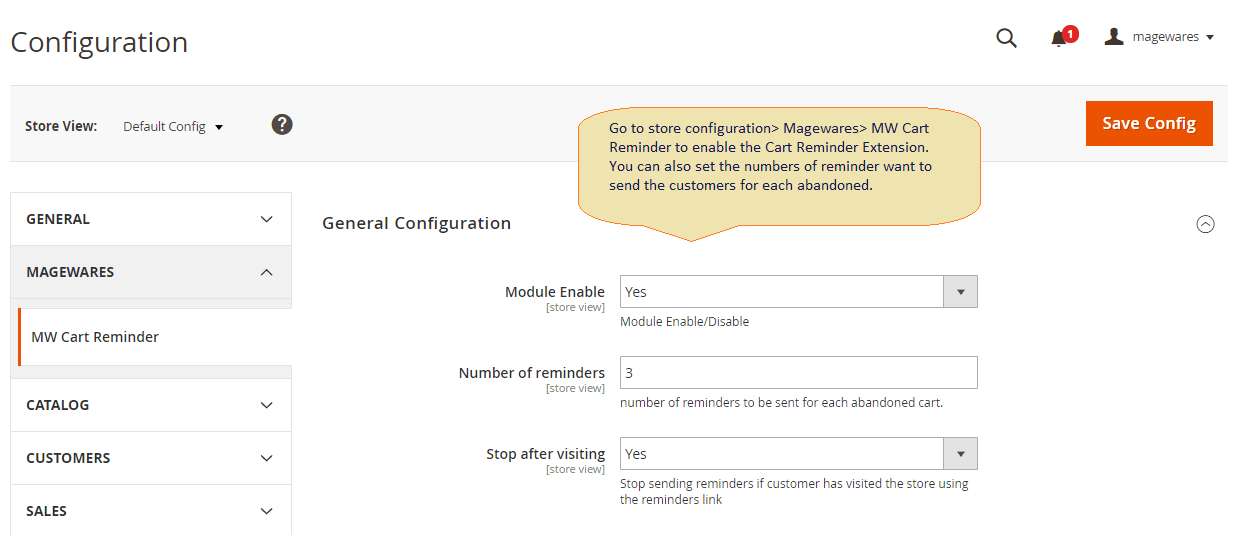
Task: Open the Module Enable dropdown
Action: point(798,292)
